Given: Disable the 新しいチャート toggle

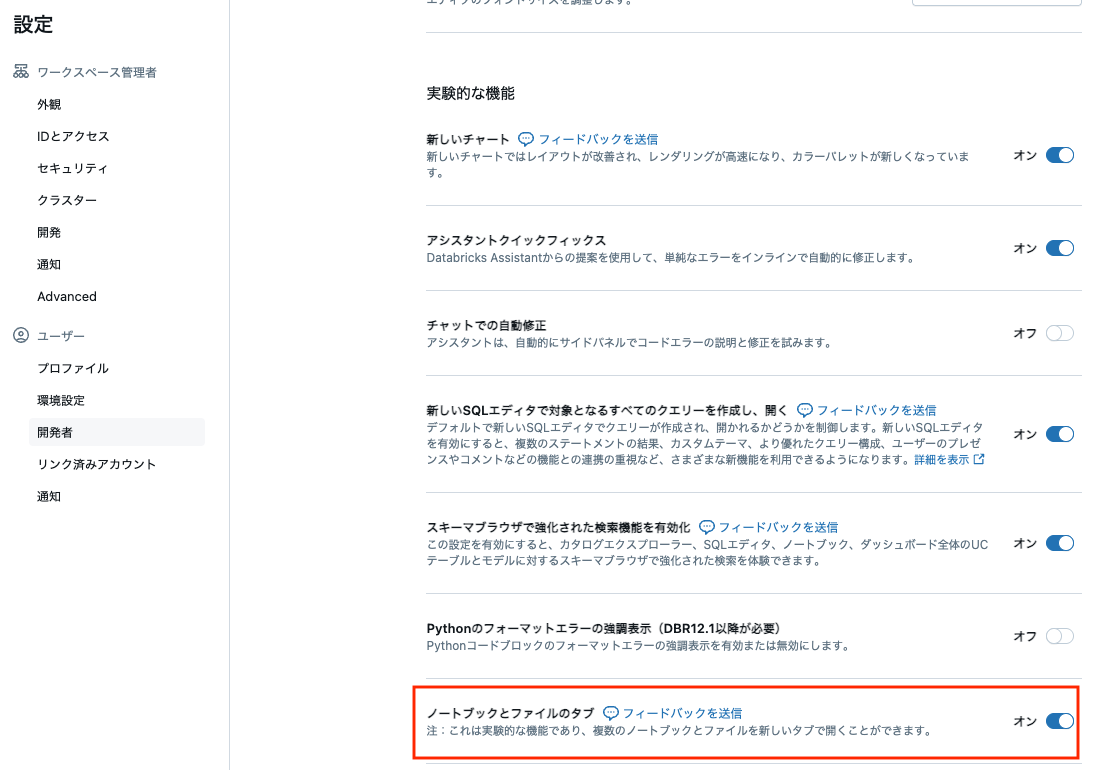Looking at the screenshot, I should tap(1059, 155).
